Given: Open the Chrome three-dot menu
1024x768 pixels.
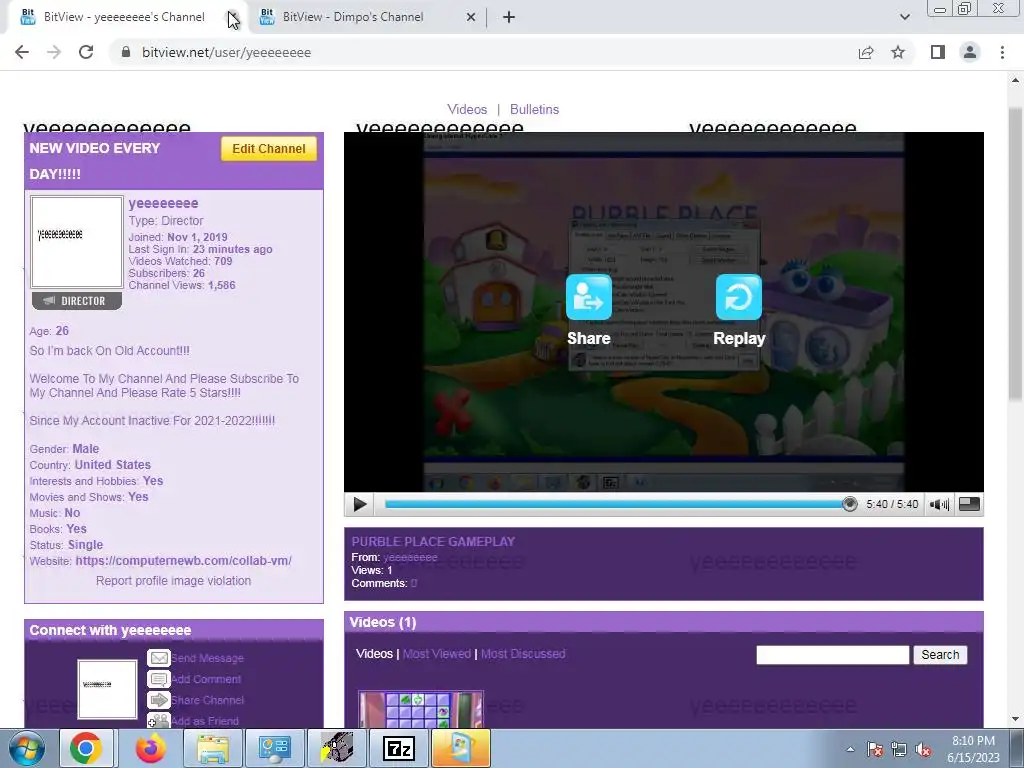Looking at the screenshot, I should coord(1002,52).
